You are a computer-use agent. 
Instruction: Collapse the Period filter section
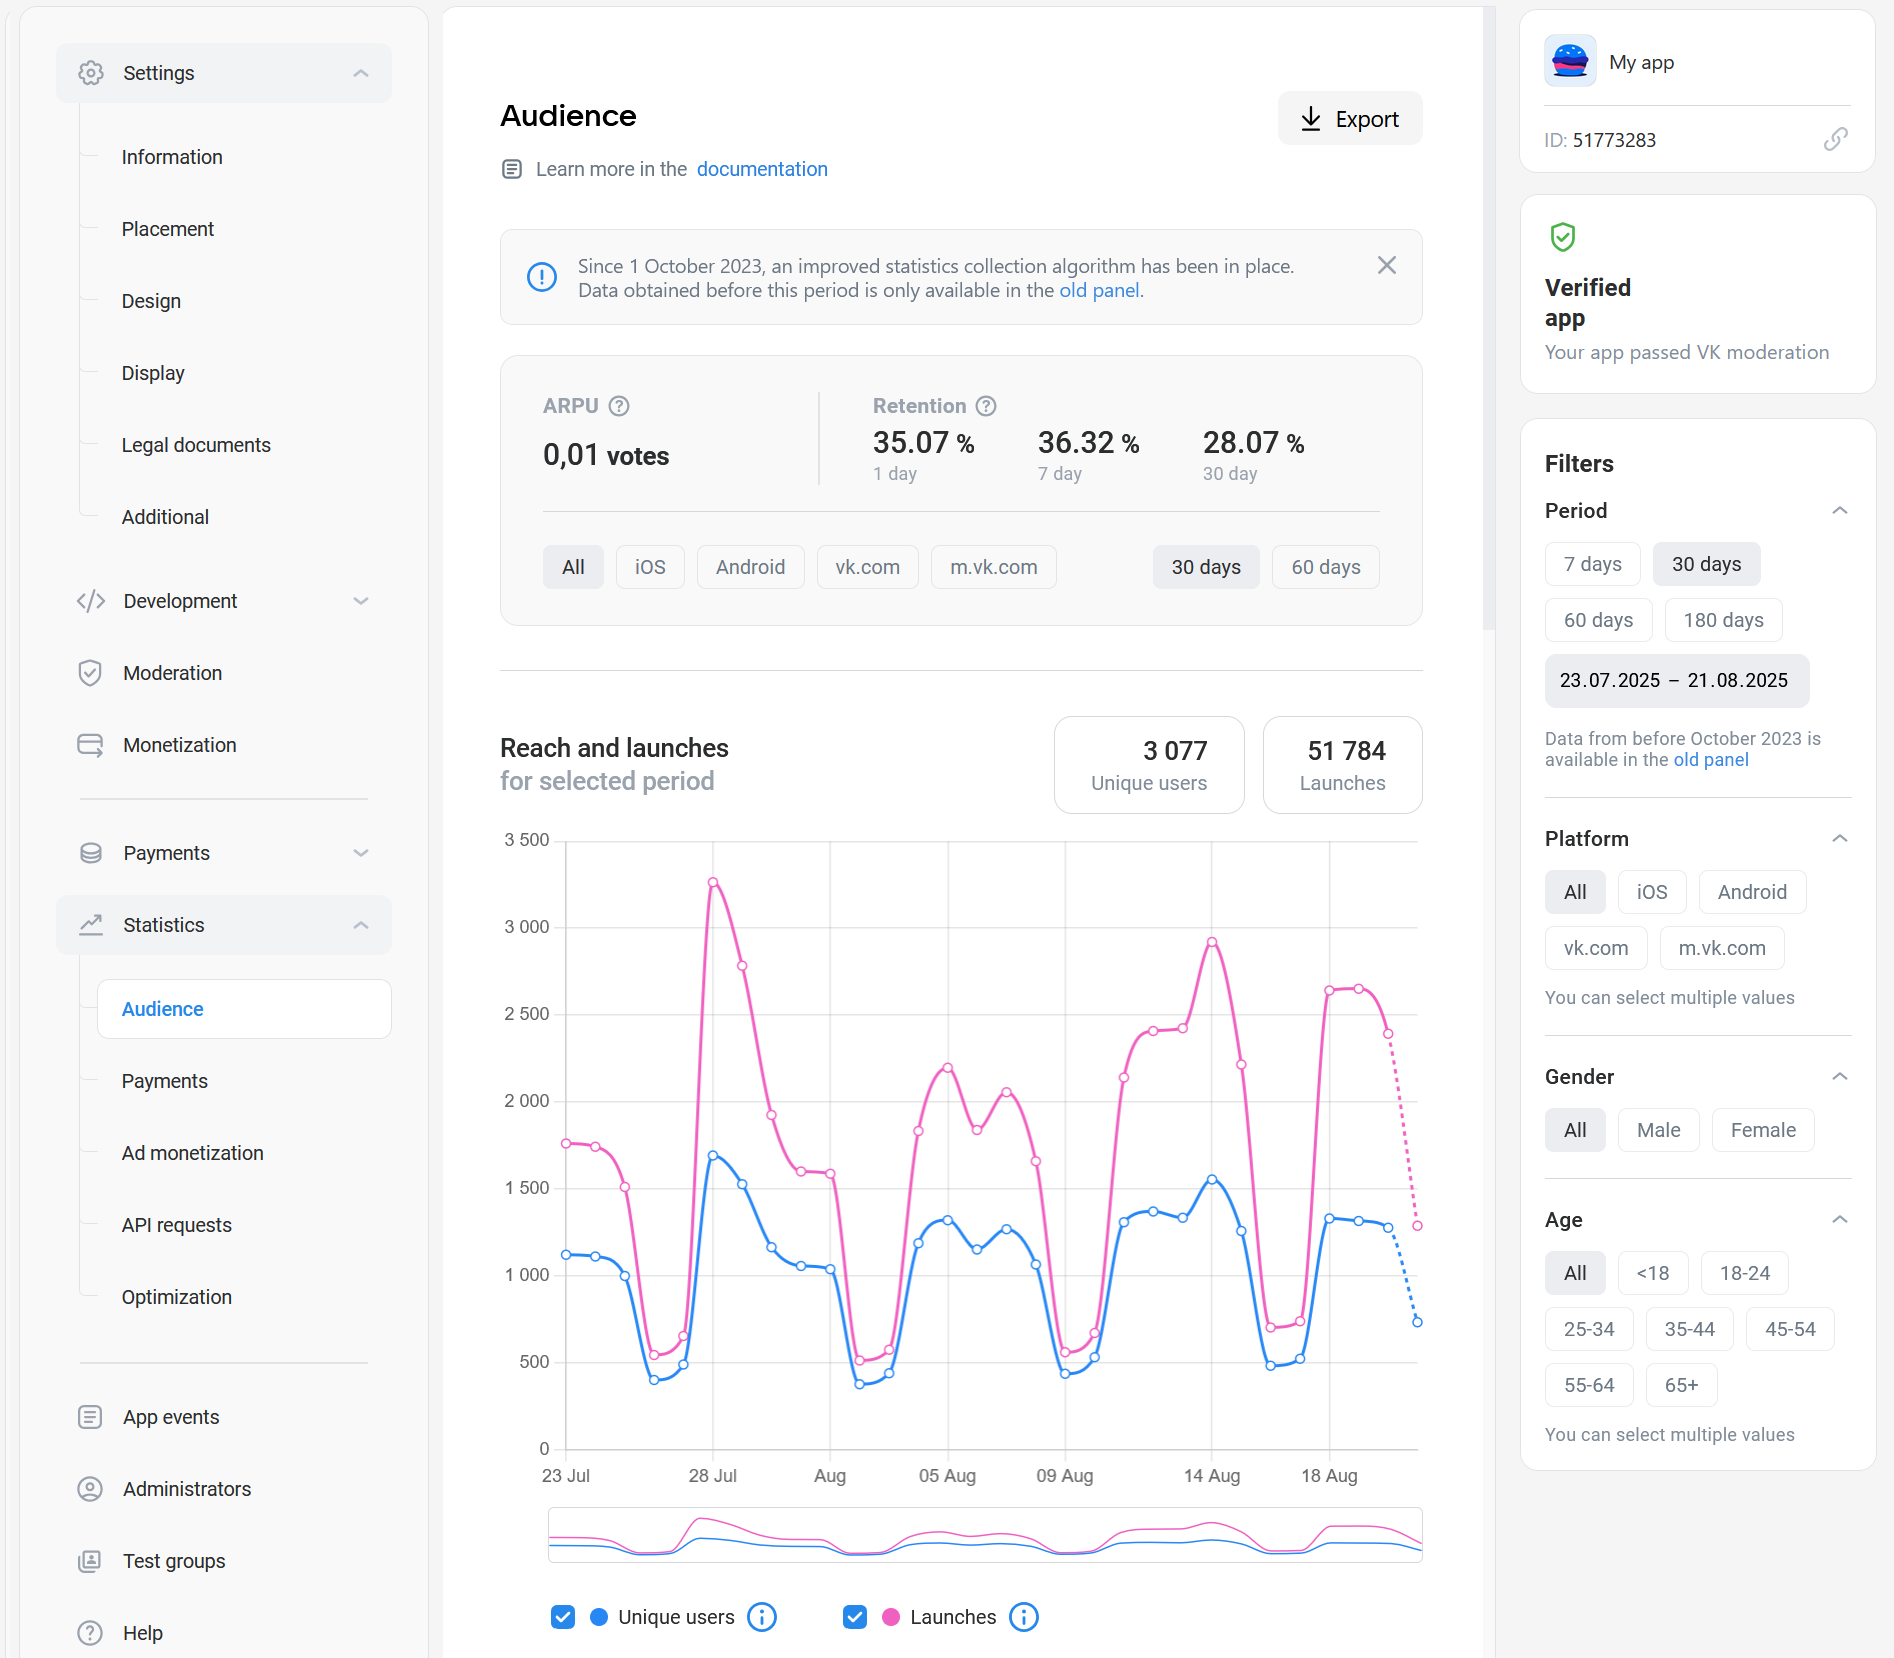coord(1839,511)
